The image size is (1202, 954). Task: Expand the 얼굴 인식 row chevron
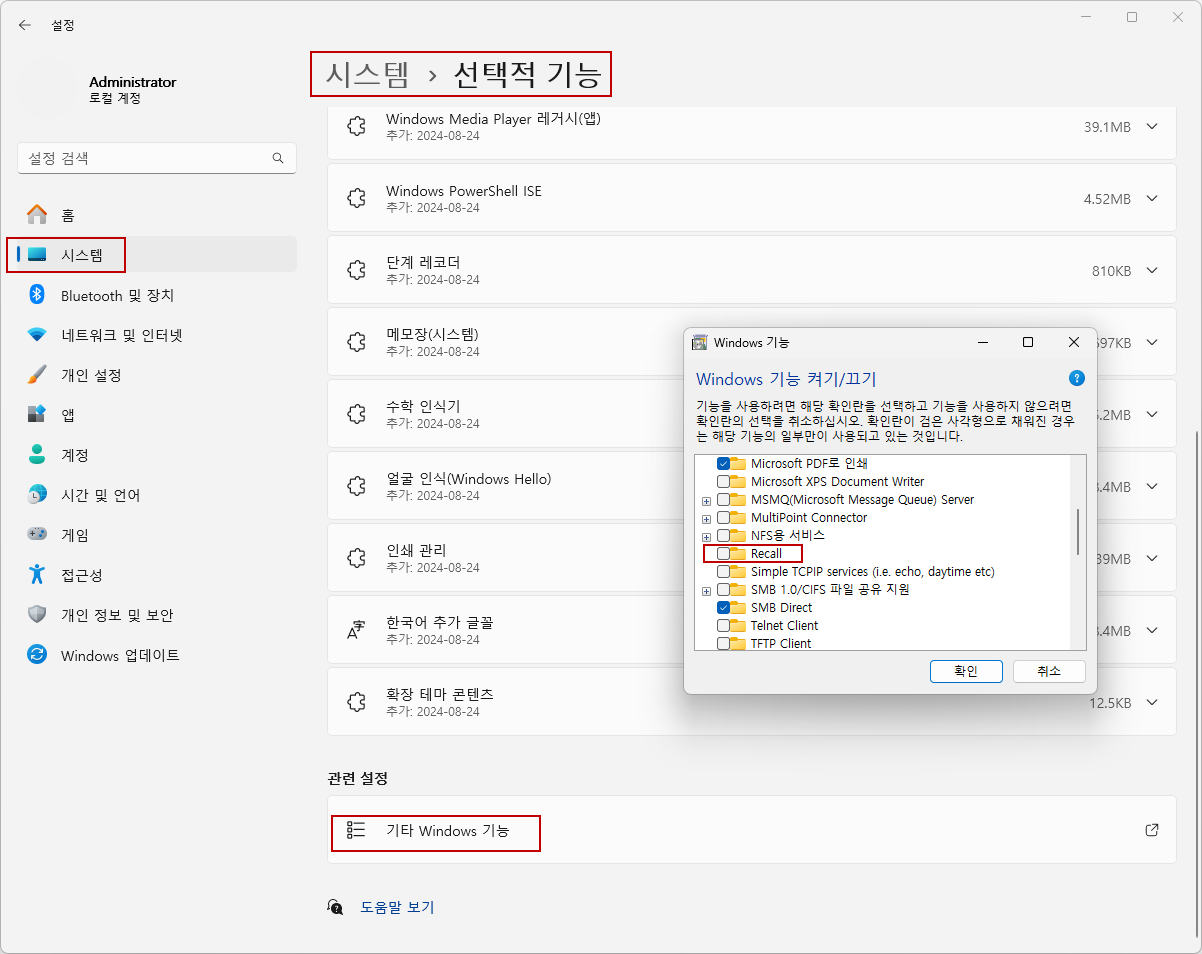click(x=1152, y=487)
